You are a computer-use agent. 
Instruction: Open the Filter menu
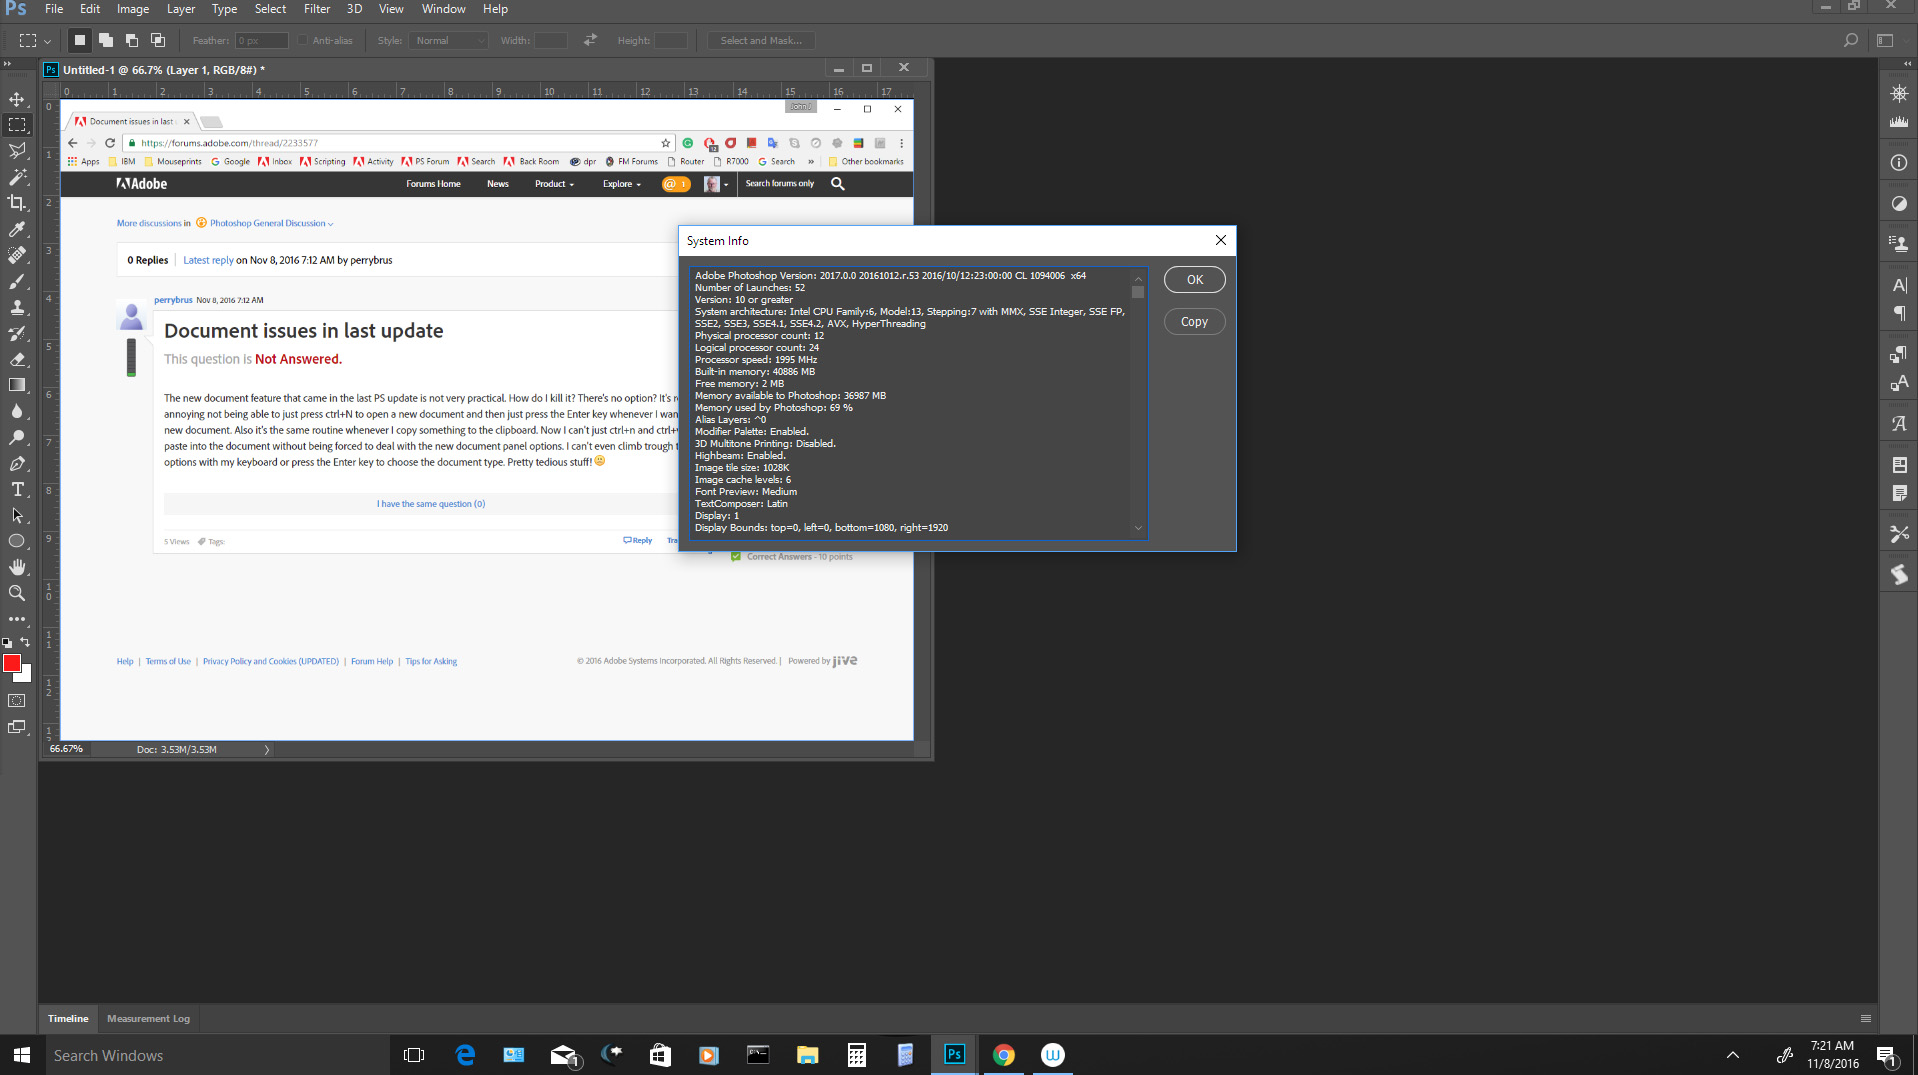point(317,9)
